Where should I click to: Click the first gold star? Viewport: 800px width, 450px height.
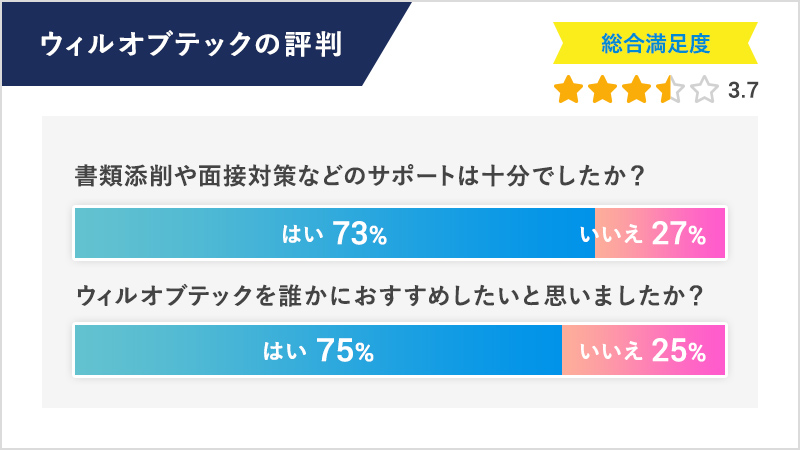tap(568, 90)
